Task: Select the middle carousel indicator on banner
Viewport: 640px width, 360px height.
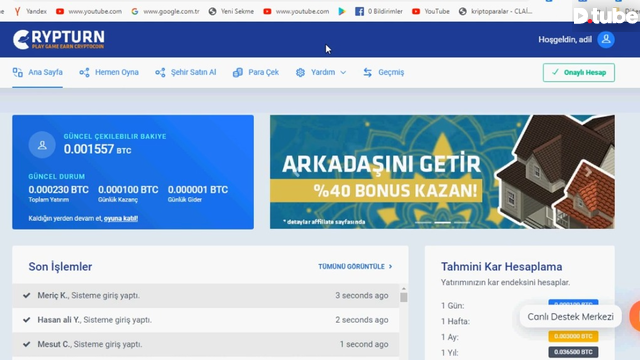Action: 442,222
